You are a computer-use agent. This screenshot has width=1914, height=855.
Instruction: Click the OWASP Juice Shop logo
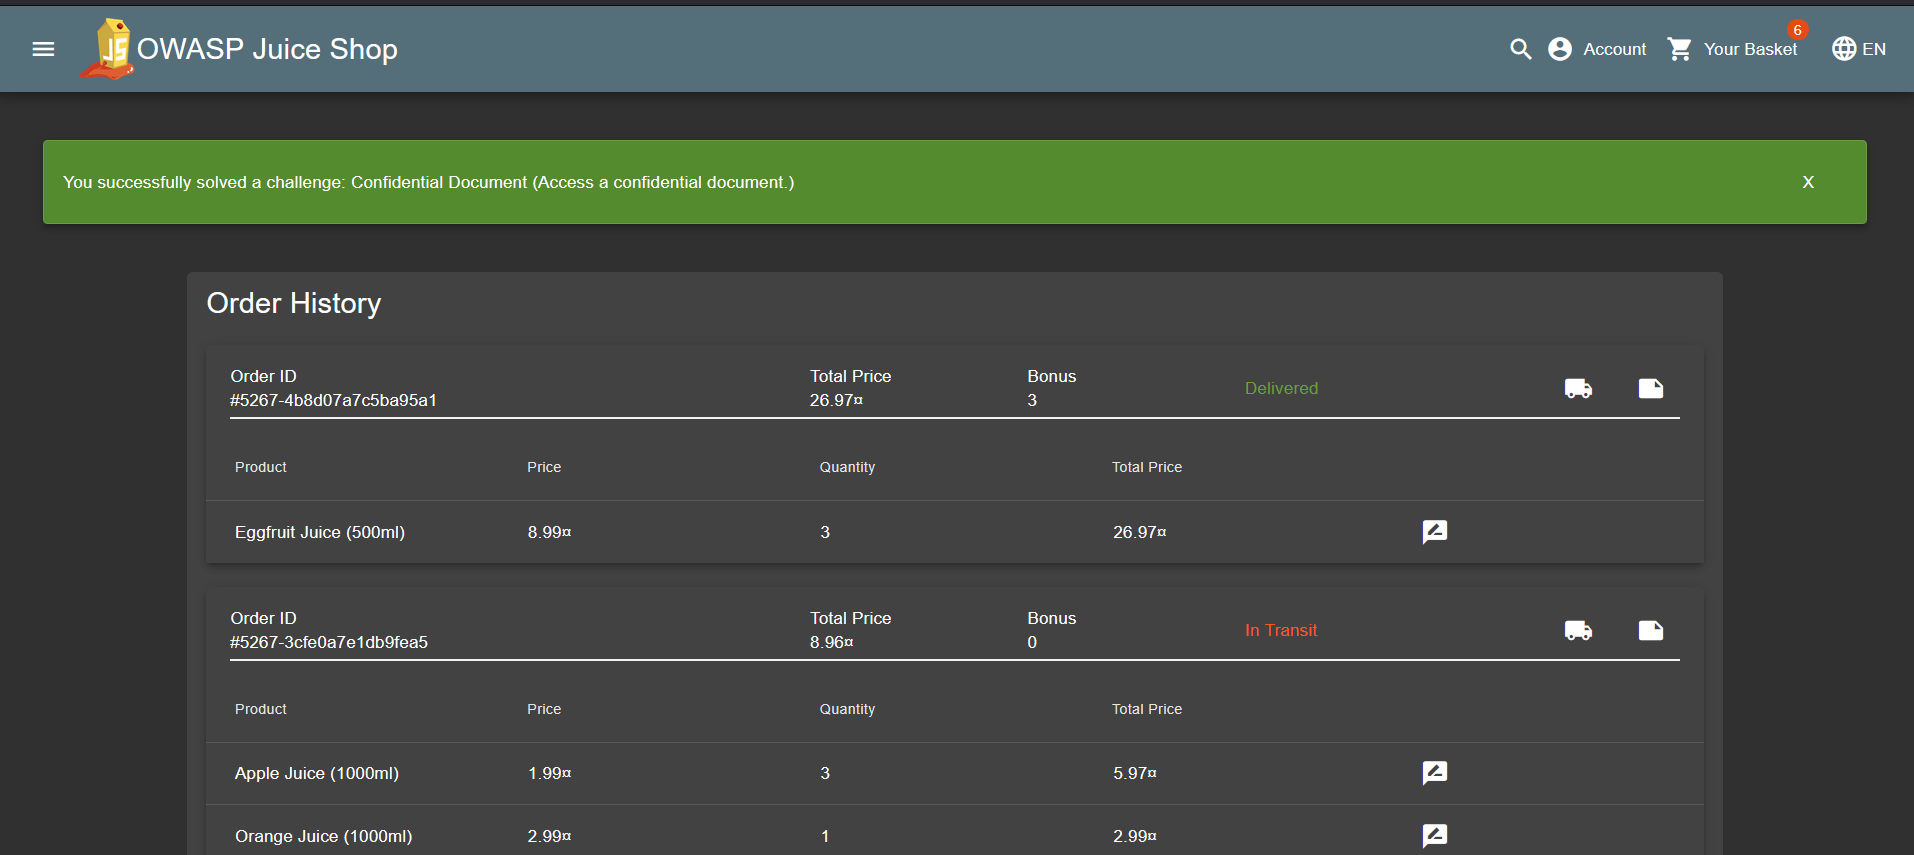(x=110, y=49)
